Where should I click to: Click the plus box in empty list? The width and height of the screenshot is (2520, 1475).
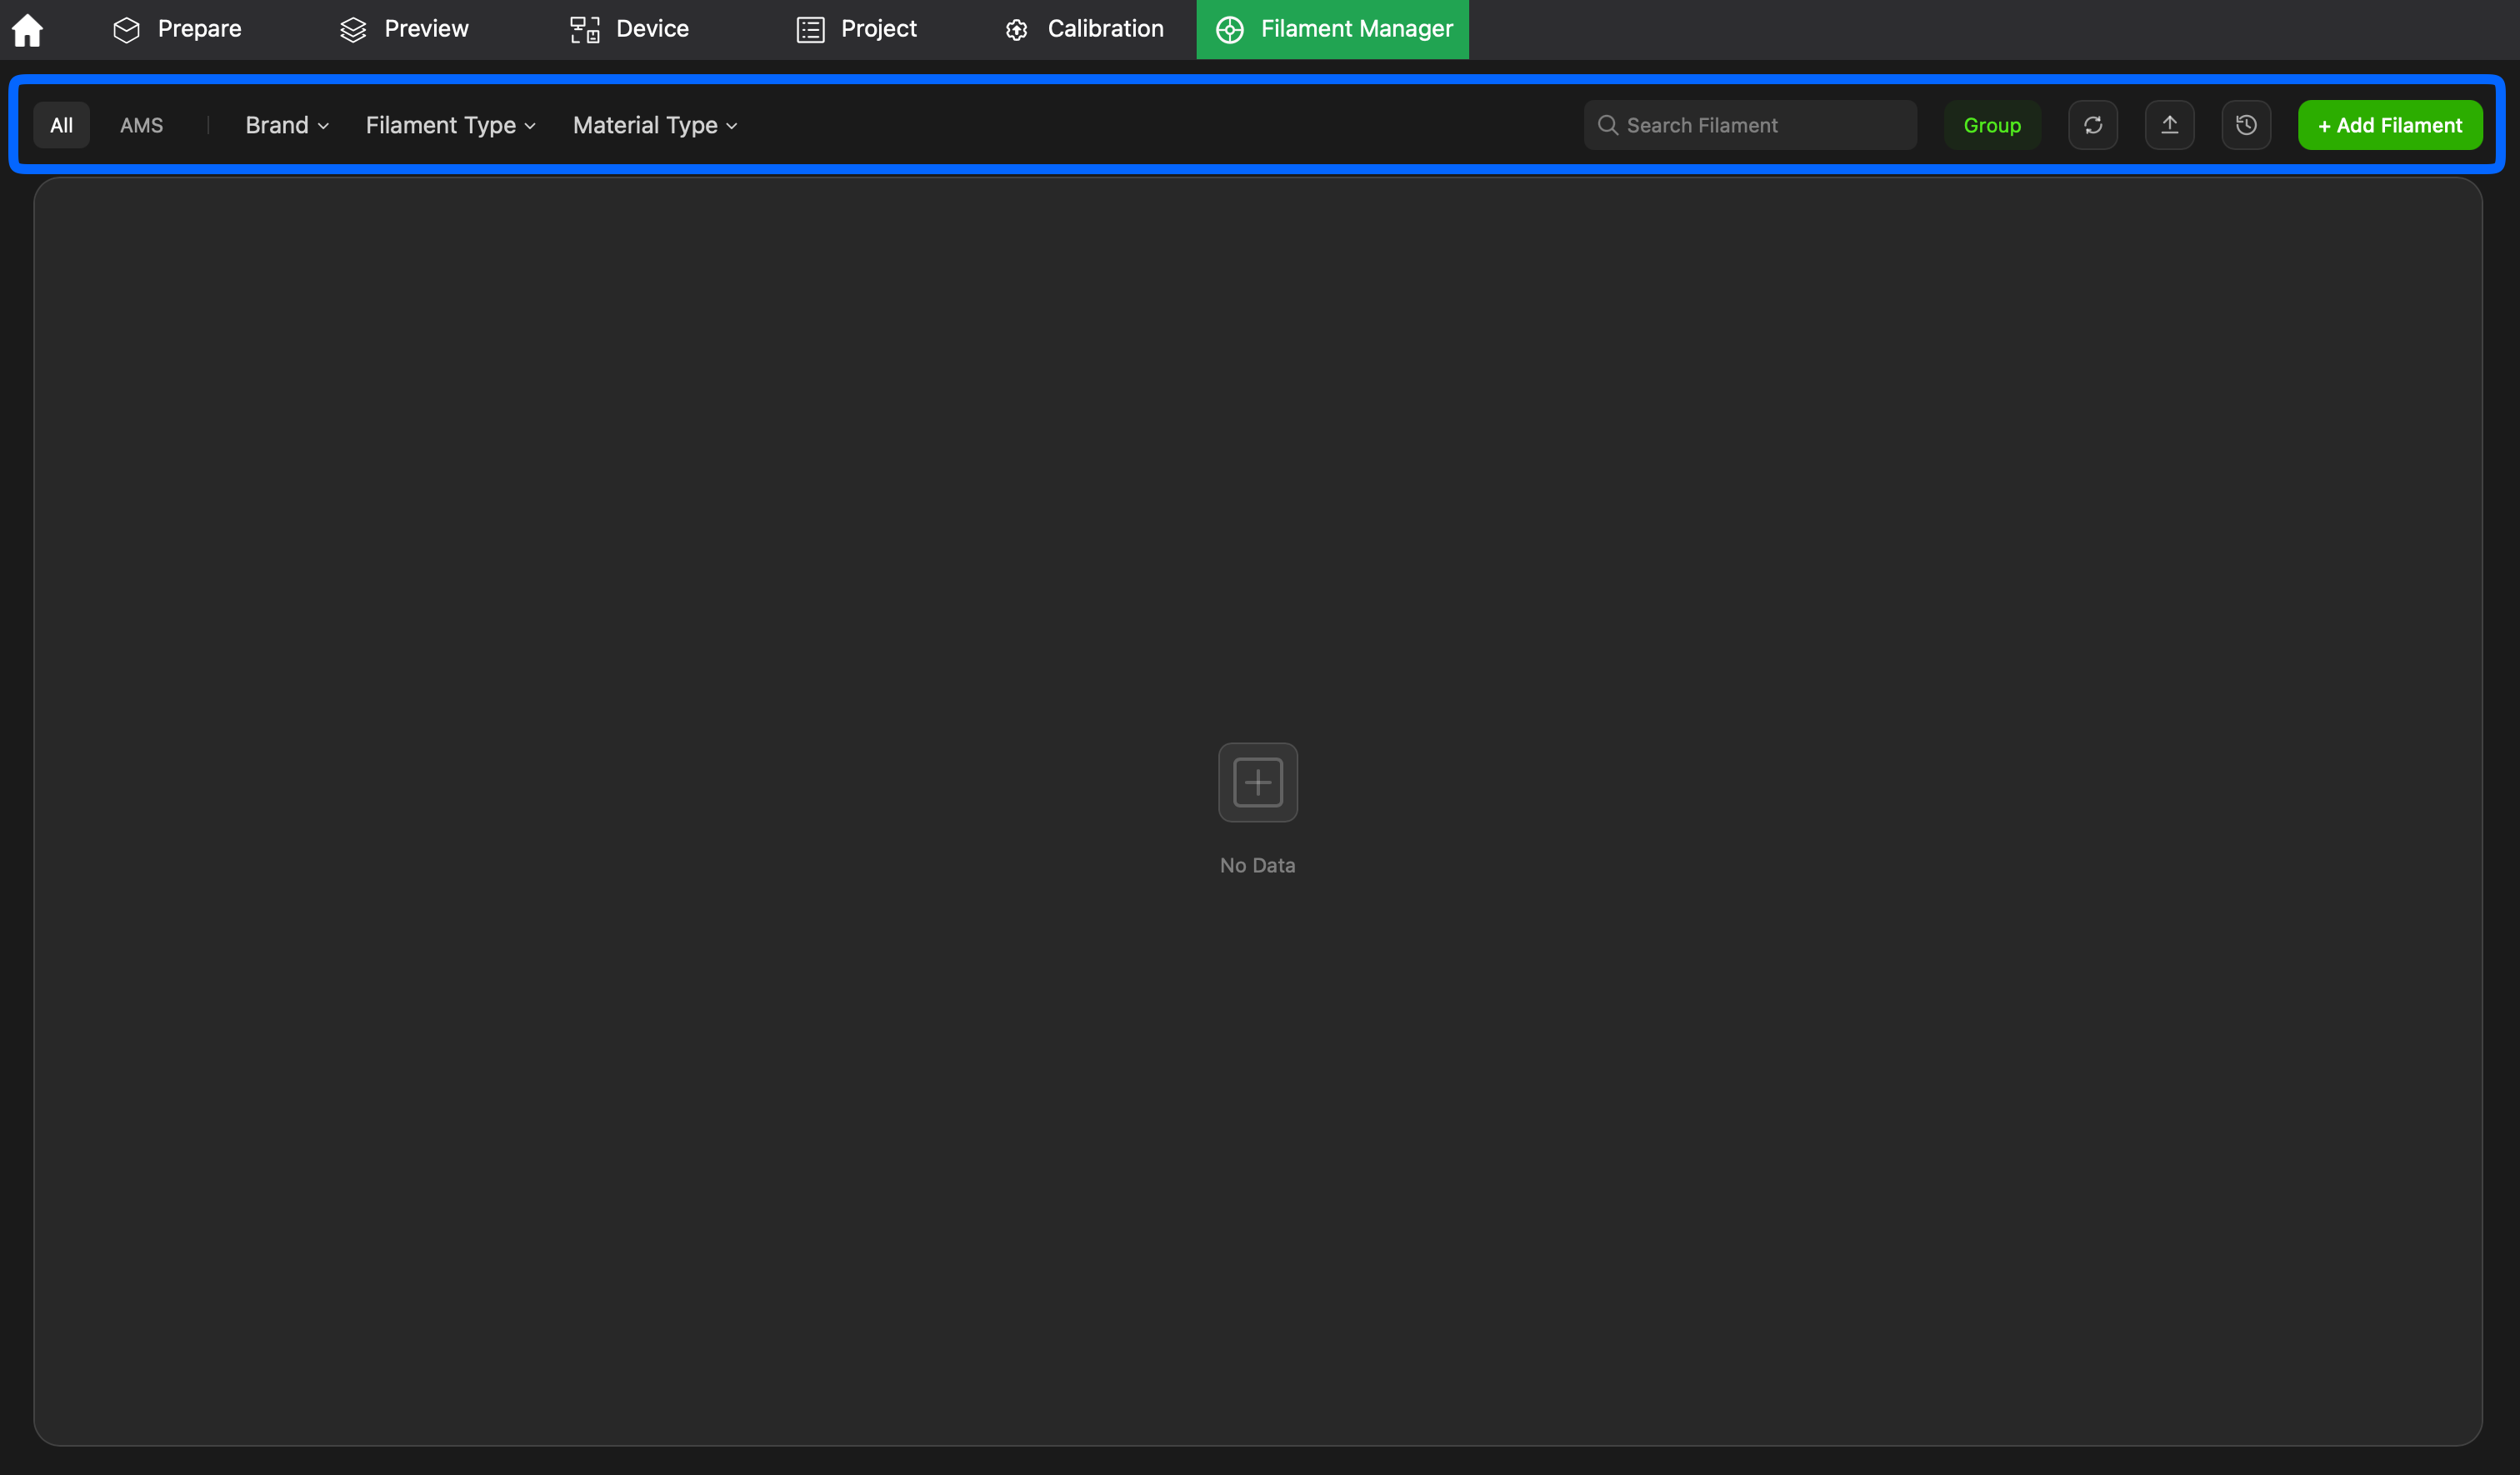click(x=1258, y=782)
